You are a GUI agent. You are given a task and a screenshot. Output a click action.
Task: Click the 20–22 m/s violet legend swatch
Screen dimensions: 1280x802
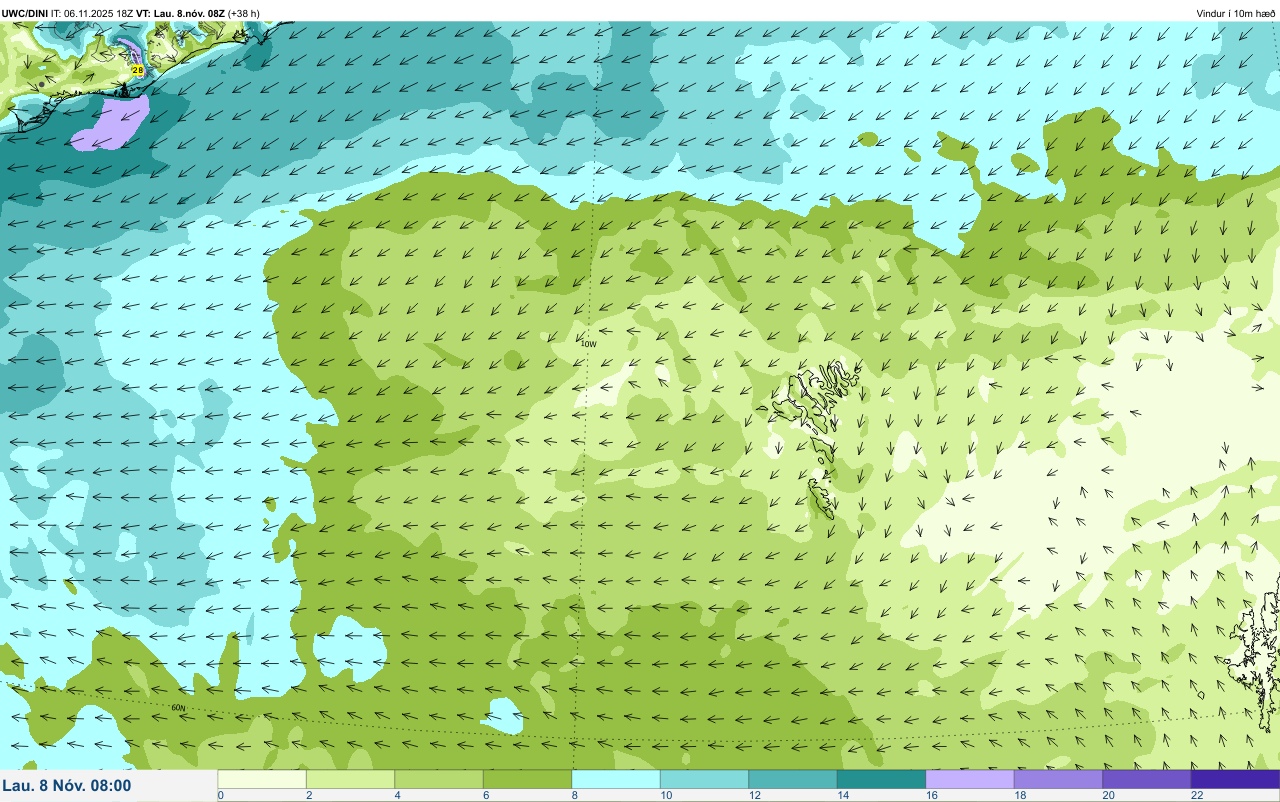coord(1147,779)
